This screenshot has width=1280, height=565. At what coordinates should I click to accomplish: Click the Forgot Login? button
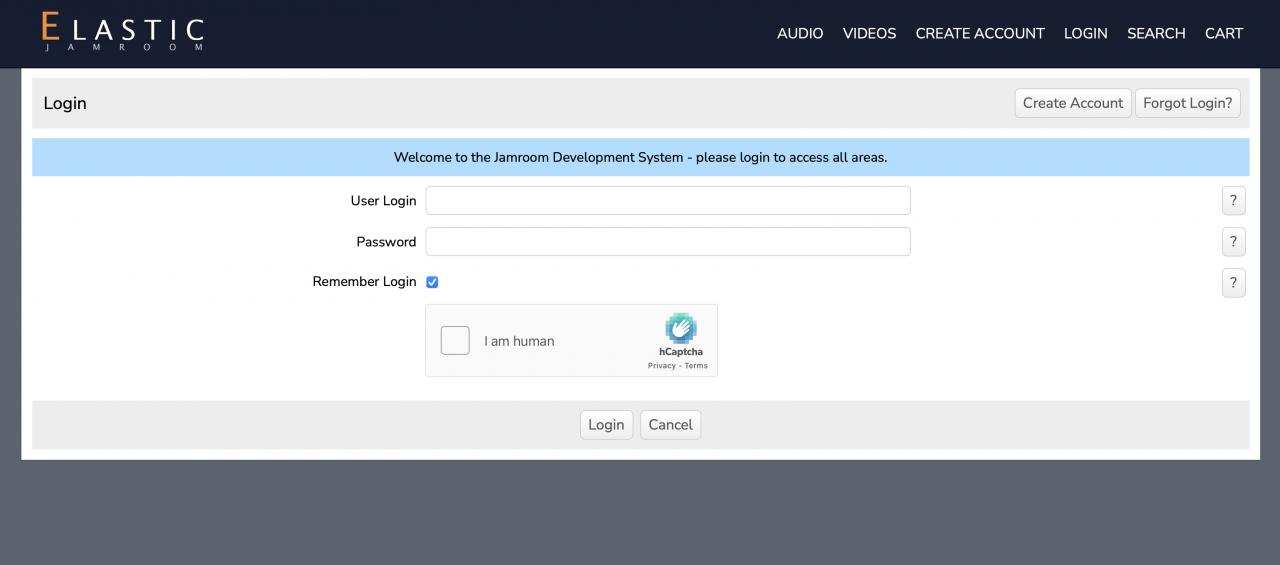point(1188,103)
